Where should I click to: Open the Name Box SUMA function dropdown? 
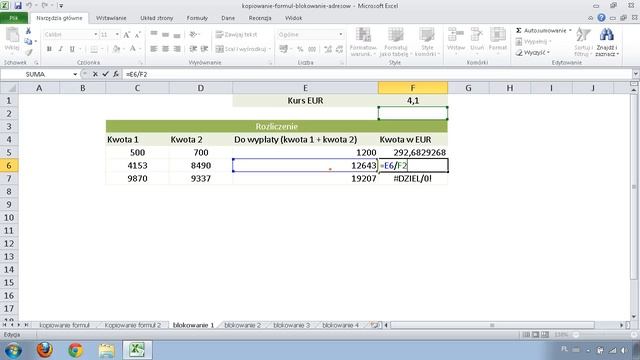tap(75, 74)
